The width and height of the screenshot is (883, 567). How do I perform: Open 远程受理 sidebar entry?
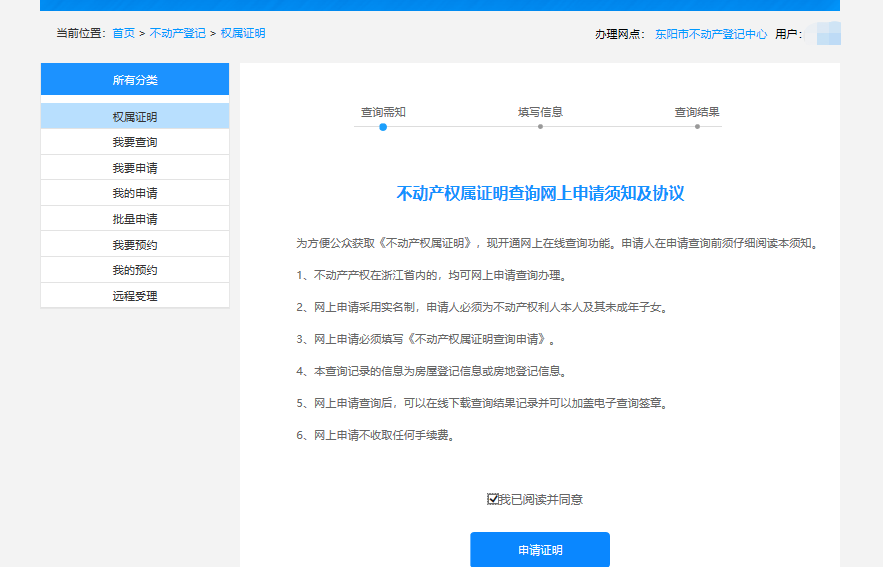(x=135, y=296)
